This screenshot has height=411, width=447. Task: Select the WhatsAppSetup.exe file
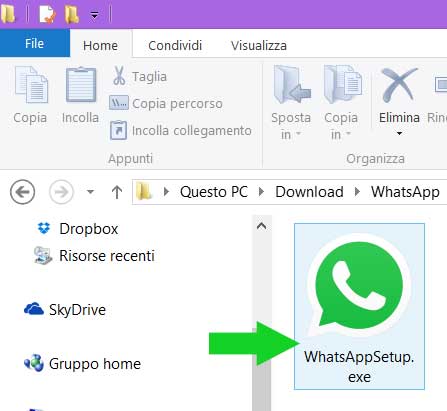[x=359, y=307]
